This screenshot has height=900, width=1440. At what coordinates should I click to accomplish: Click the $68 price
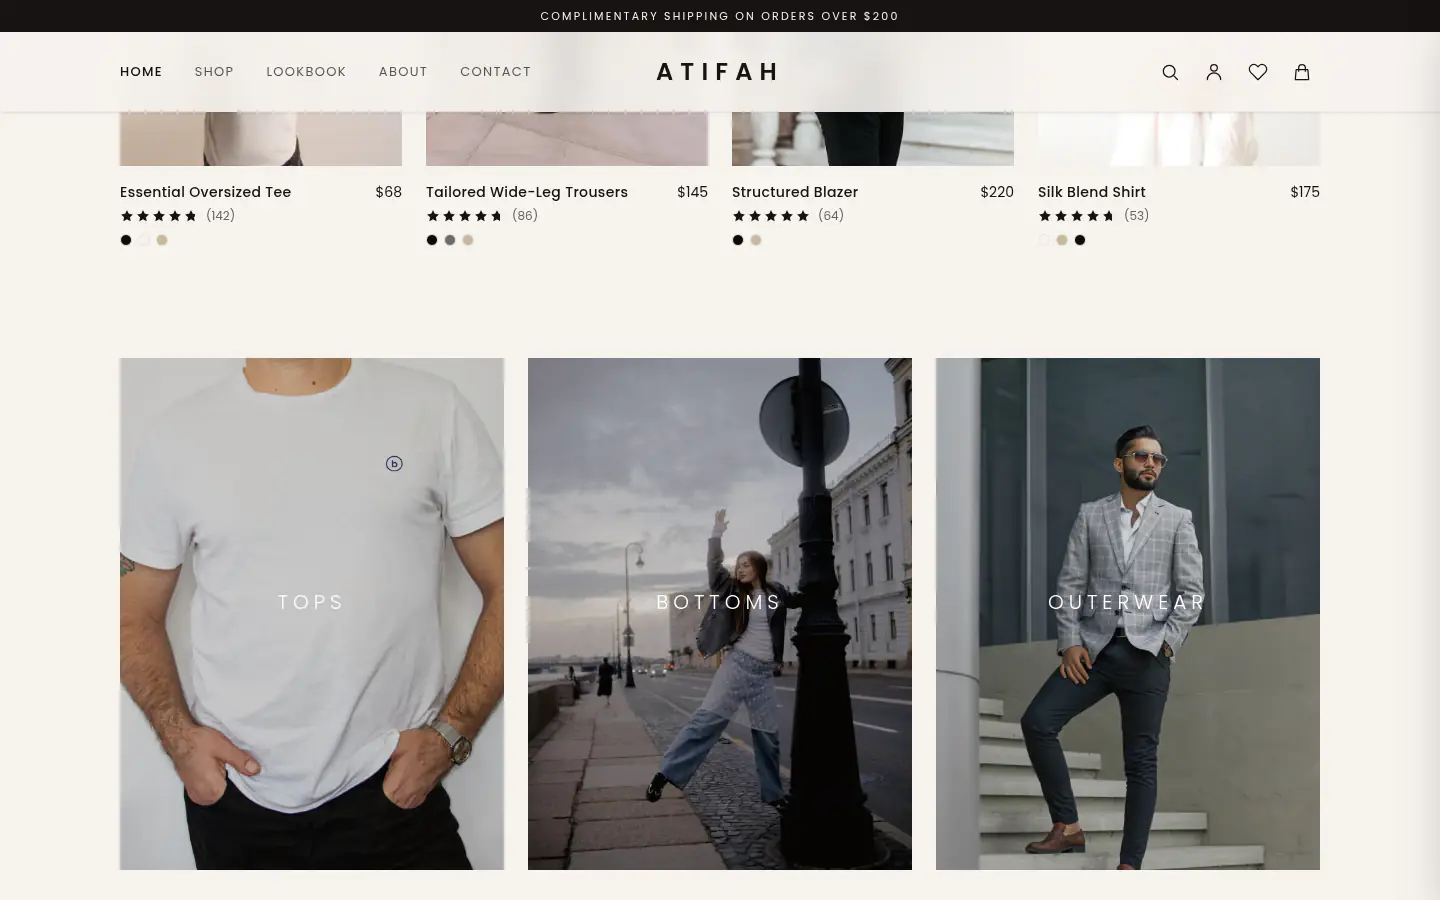coord(389,192)
